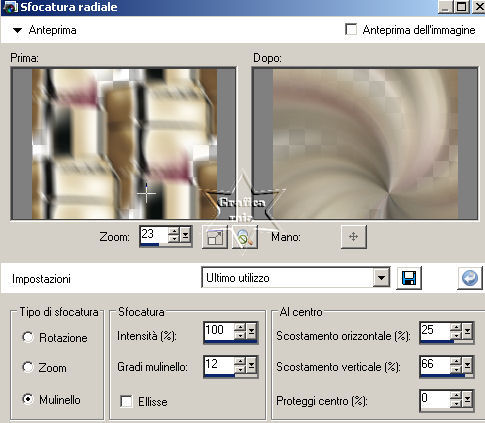Increase Intensità value with up arrow

click(x=240, y=327)
